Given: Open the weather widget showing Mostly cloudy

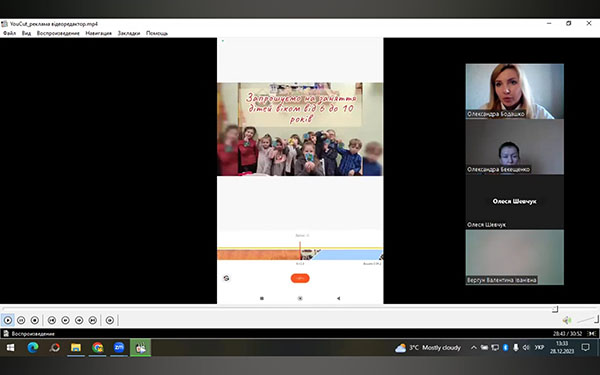Looking at the screenshot, I should pyautogui.click(x=428, y=347).
